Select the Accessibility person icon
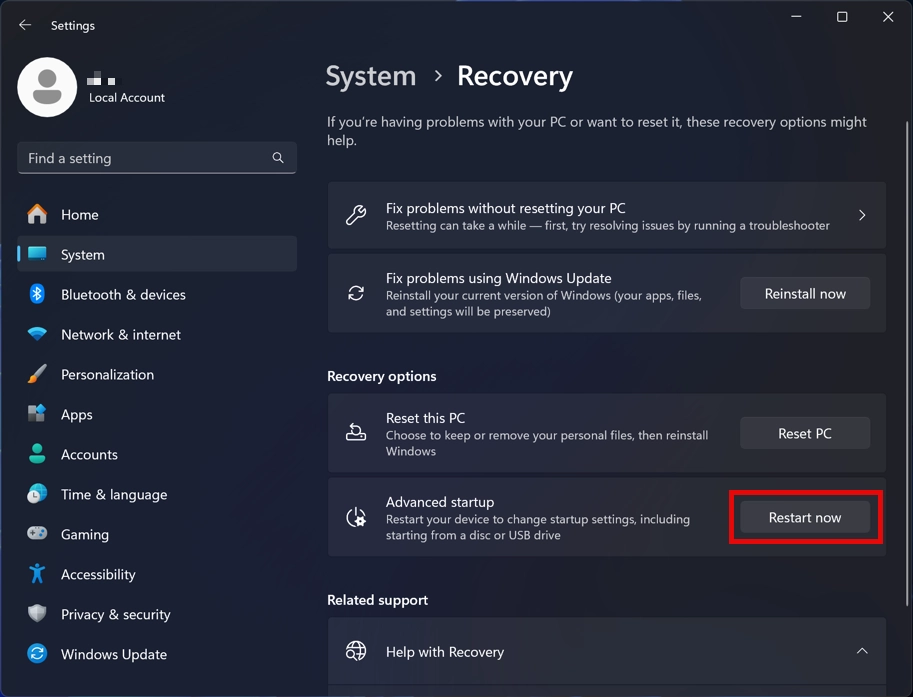The height and width of the screenshot is (697, 913). click(37, 574)
